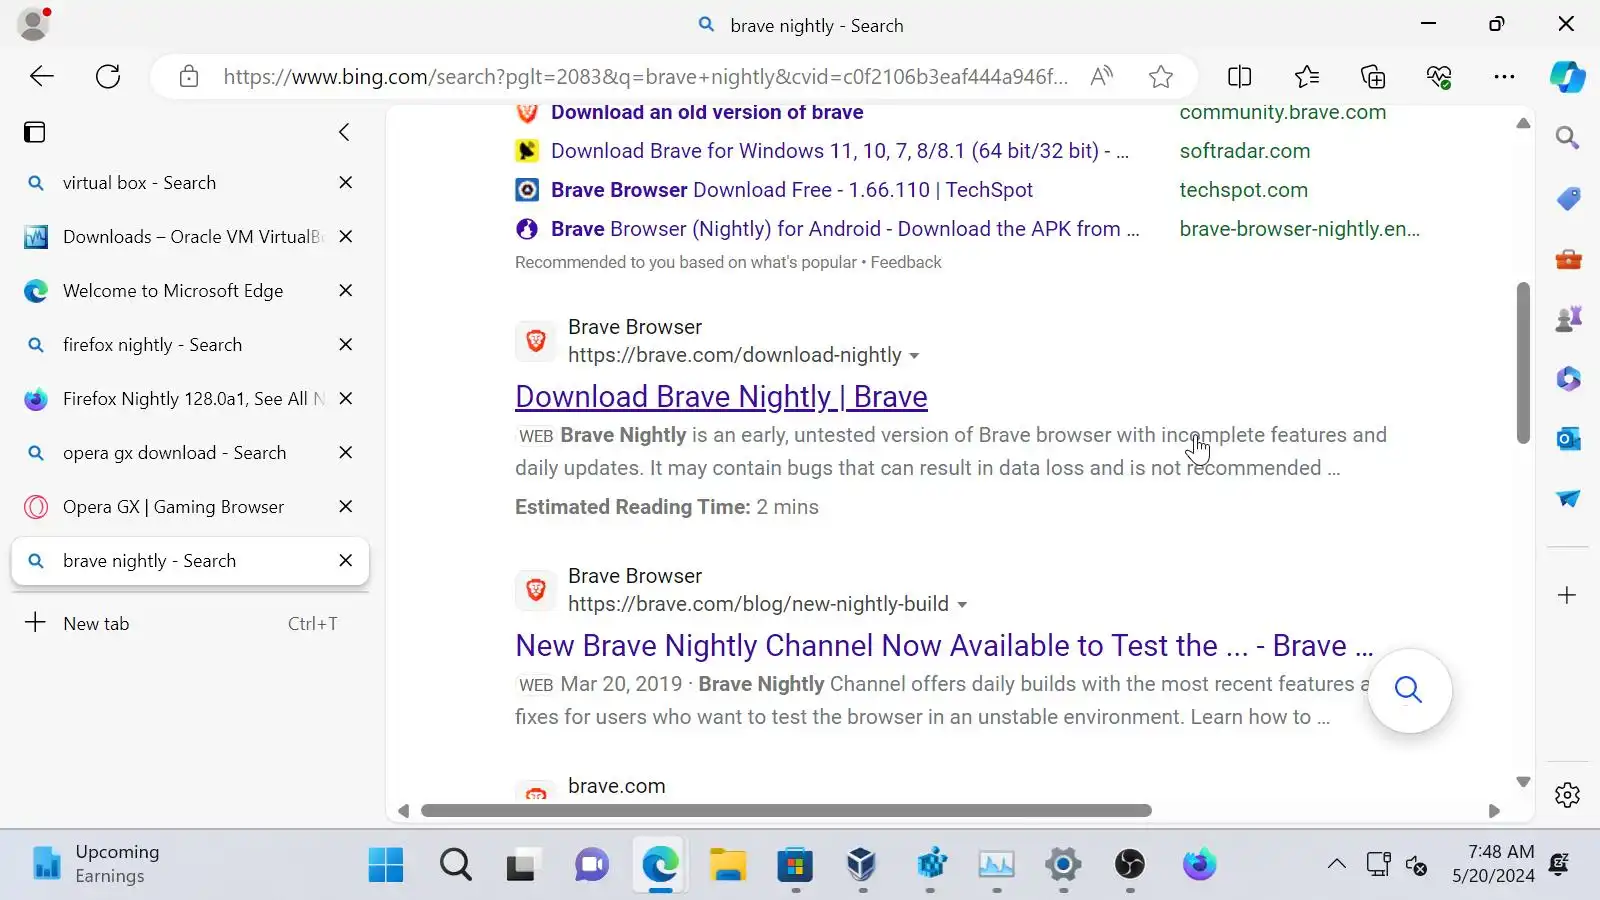
Task: Switch to Welcome to Microsoft Edge tab
Action: (190, 291)
